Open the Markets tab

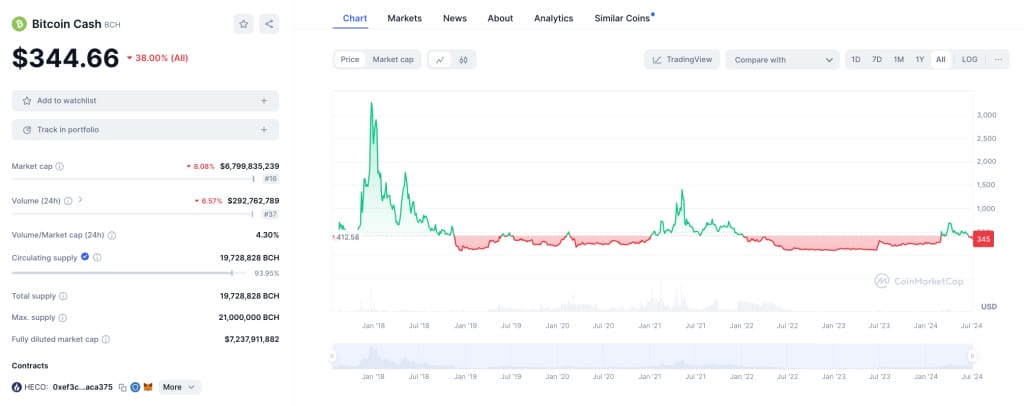(x=405, y=18)
